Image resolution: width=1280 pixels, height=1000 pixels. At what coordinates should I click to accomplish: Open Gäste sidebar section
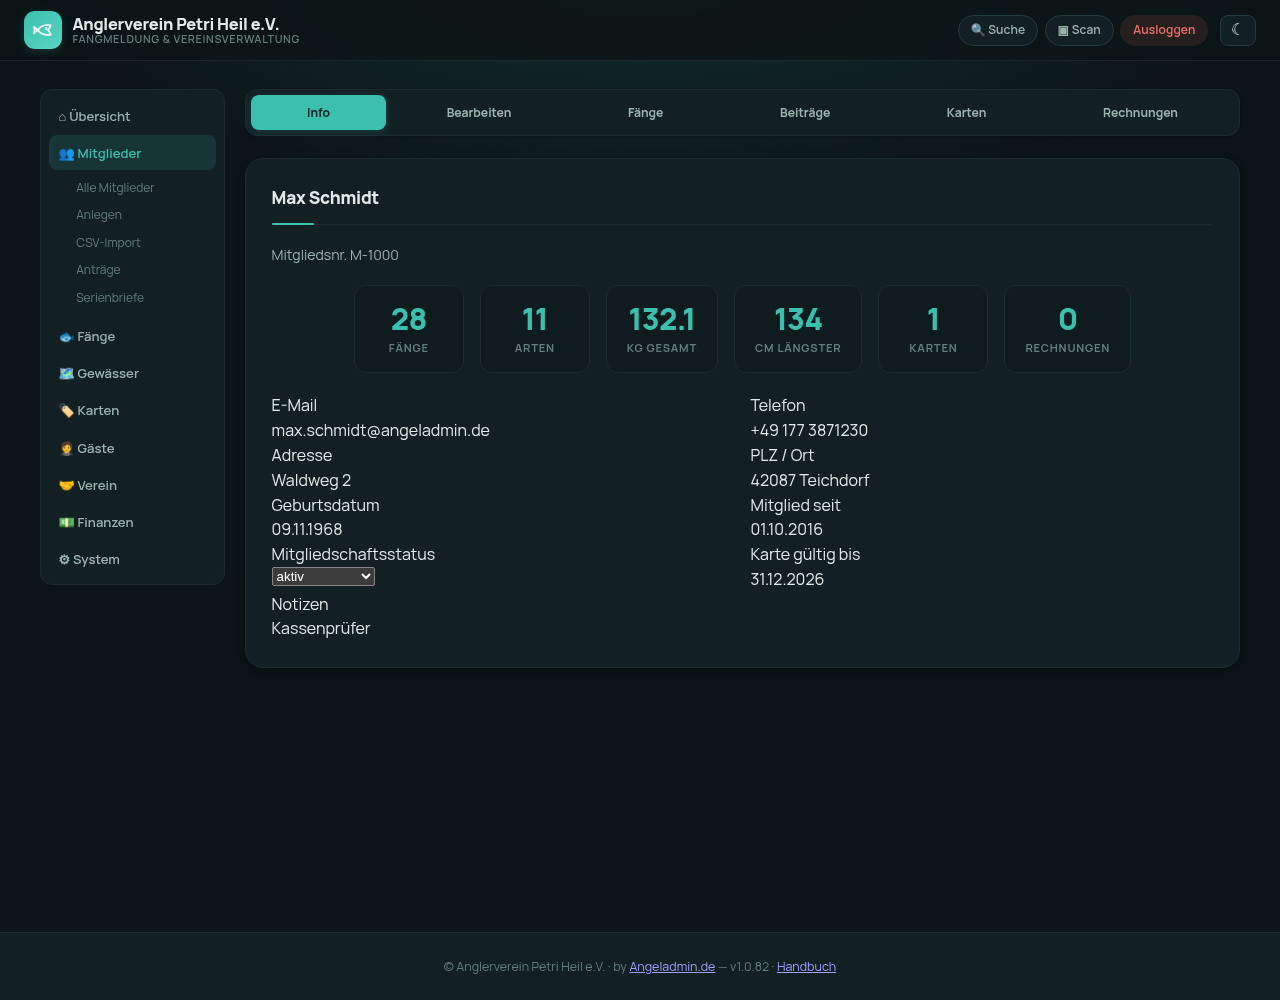132,449
